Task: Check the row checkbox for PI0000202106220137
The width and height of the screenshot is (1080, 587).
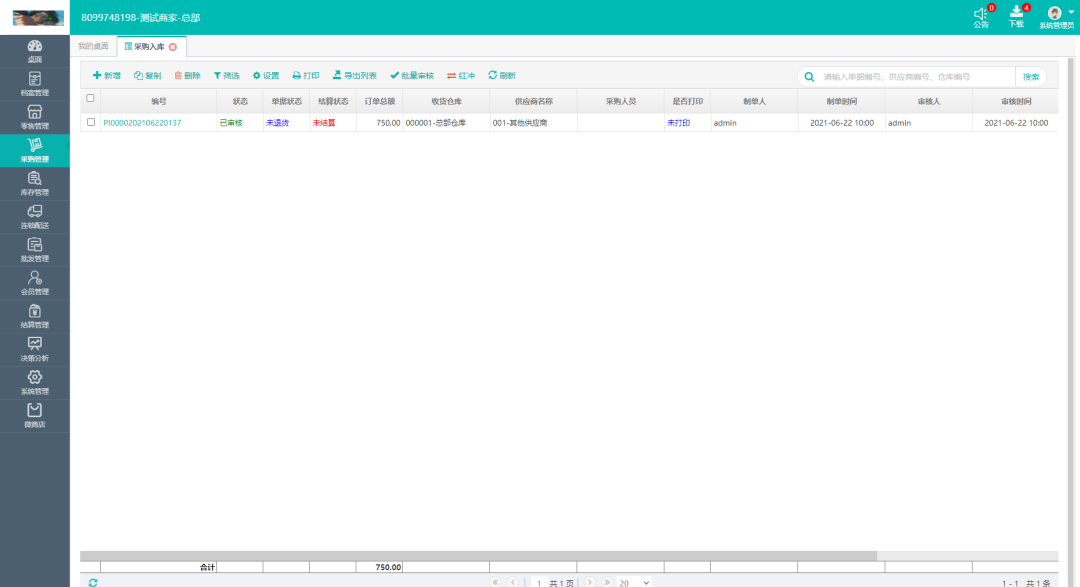Action: point(91,123)
